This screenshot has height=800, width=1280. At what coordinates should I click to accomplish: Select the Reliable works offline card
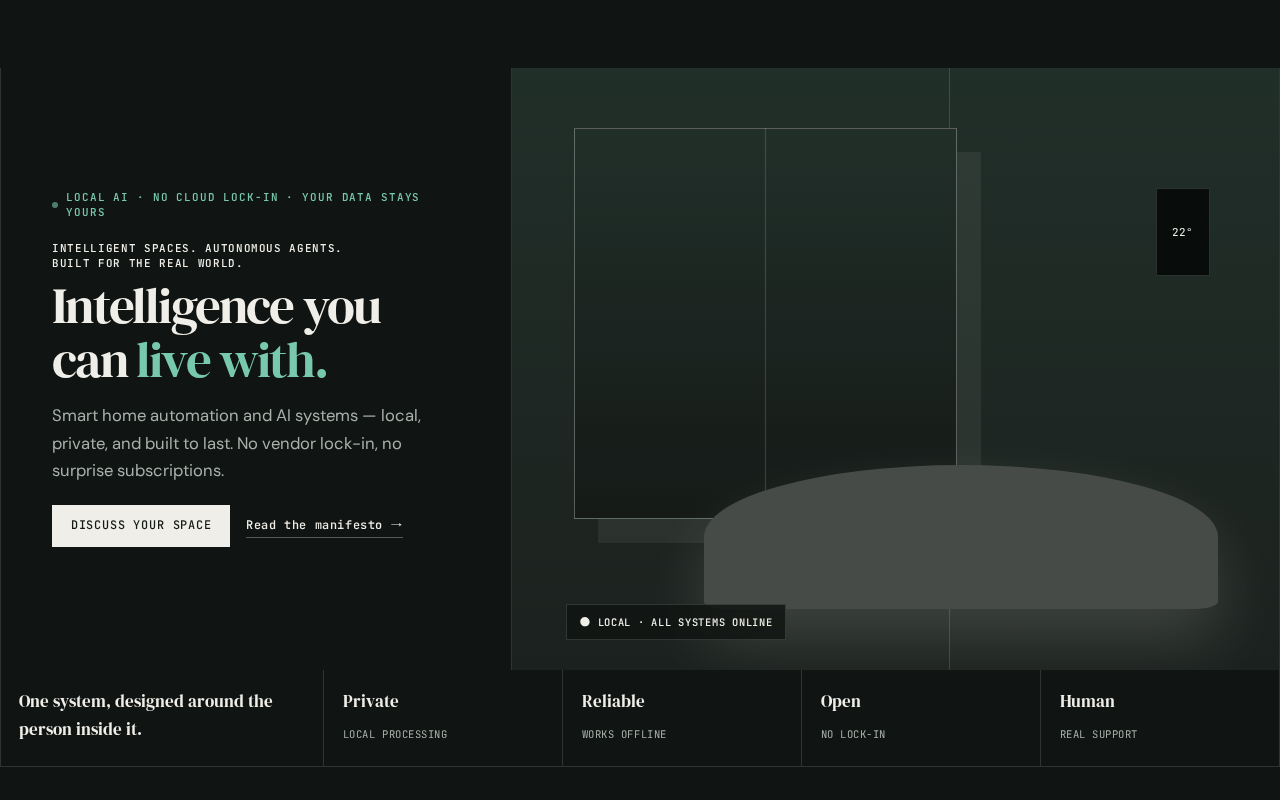pos(682,718)
